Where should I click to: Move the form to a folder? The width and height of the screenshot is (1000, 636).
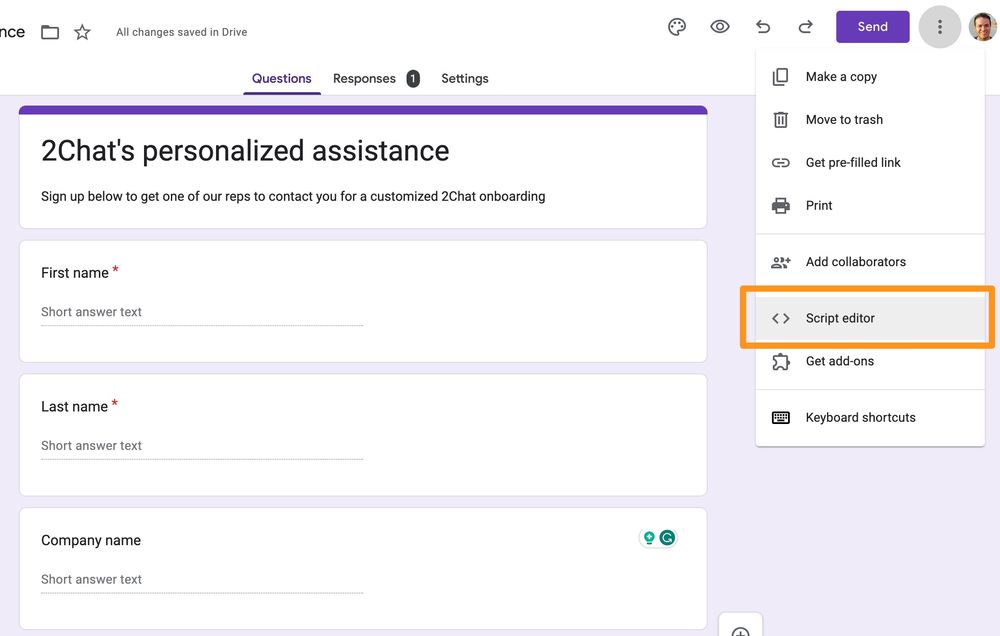(50, 31)
